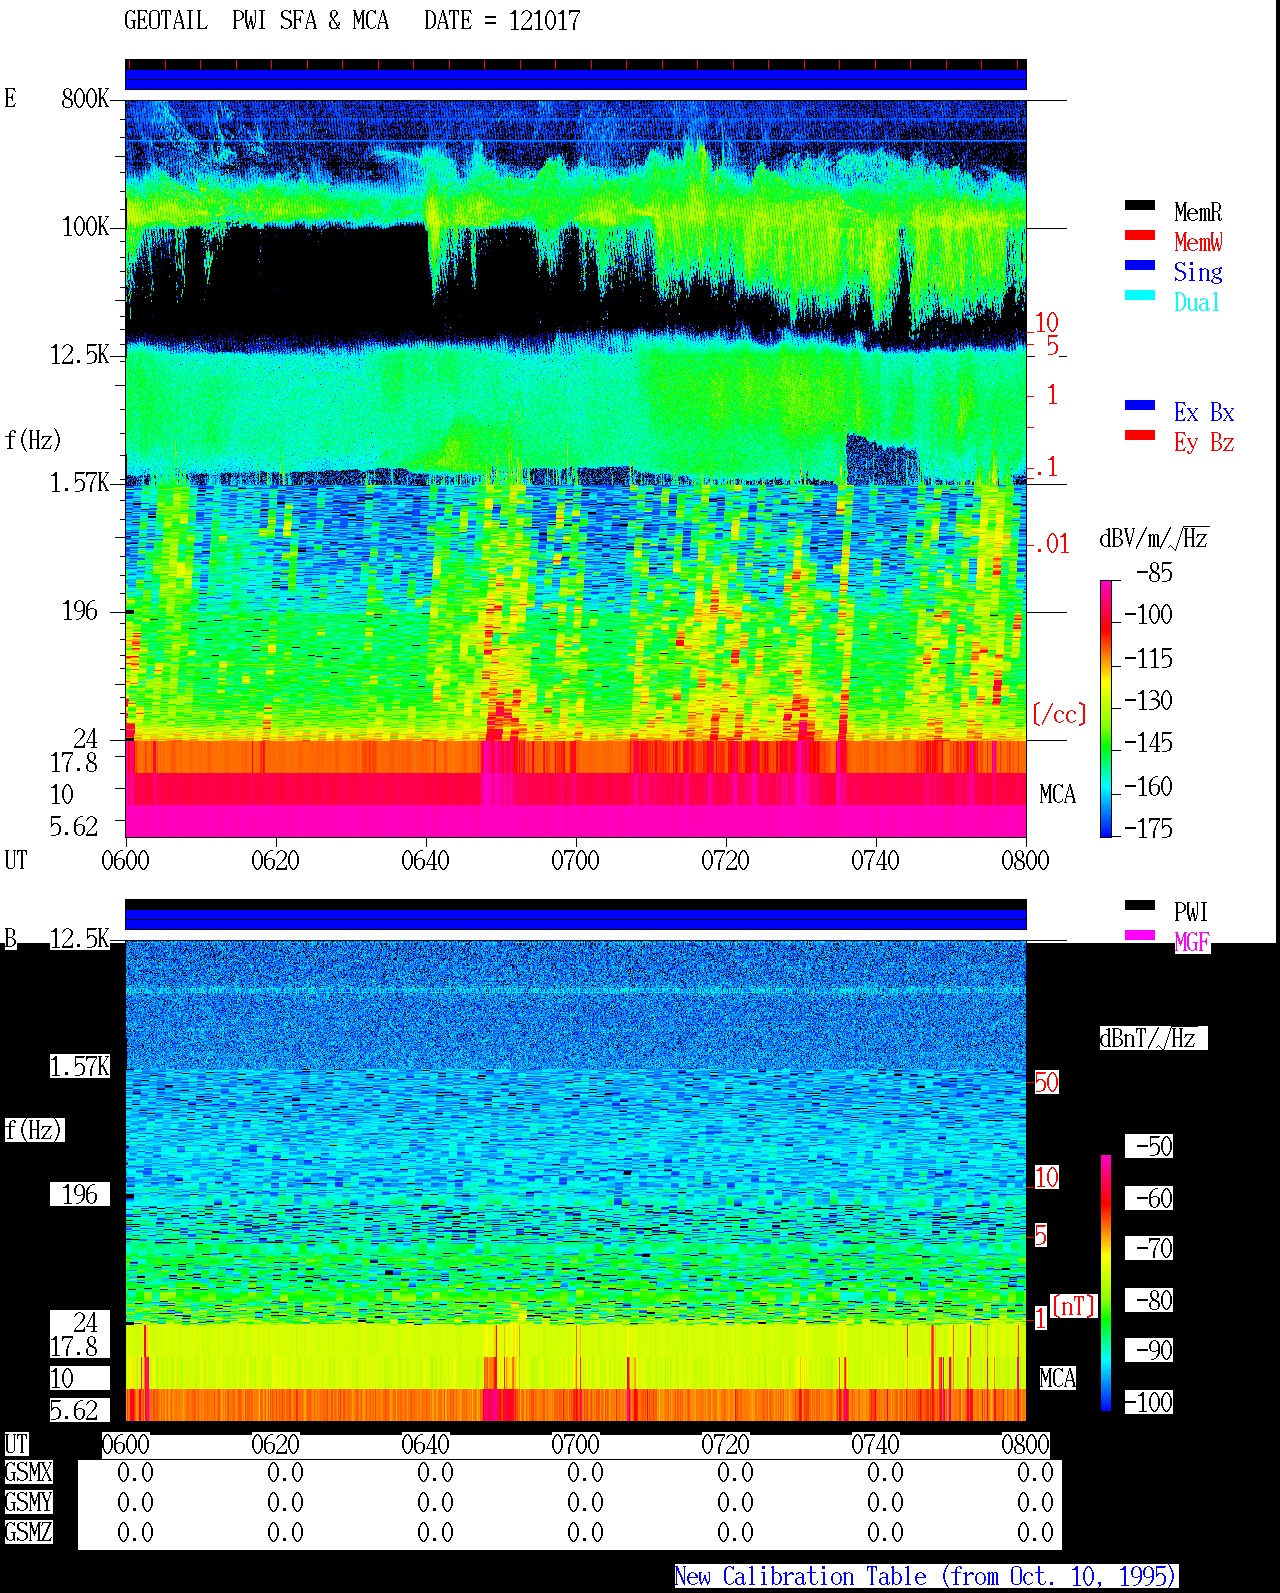This screenshot has height=1593, width=1280.
Task: Click the GSMY row label
Action: coord(28,1502)
